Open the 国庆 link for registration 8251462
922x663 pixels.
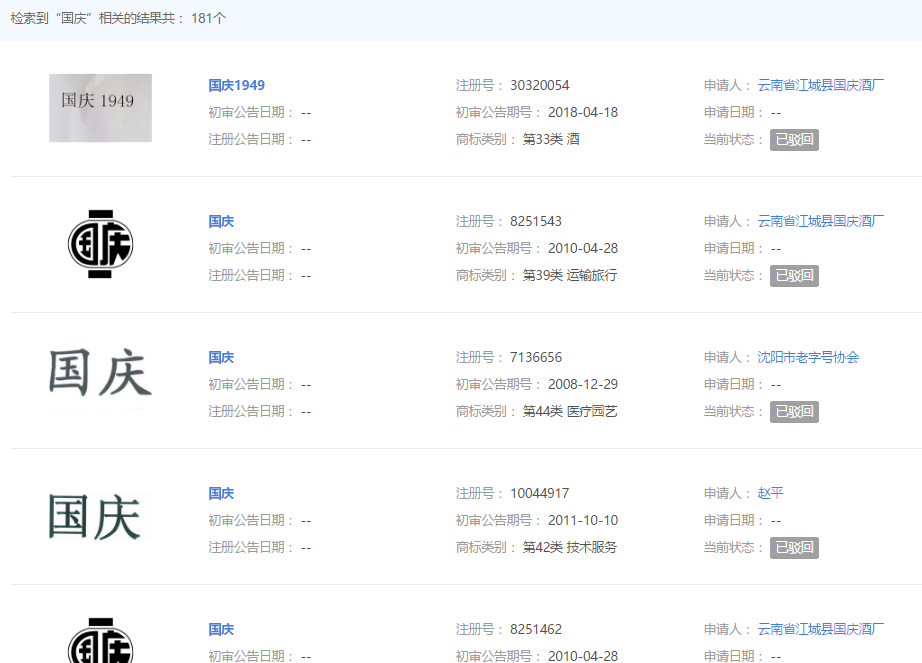221,629
